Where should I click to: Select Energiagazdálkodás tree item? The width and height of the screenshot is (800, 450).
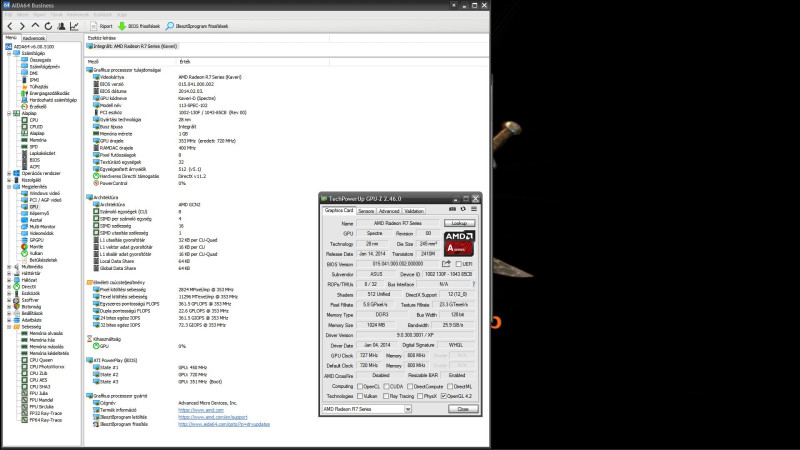(49, 93)
